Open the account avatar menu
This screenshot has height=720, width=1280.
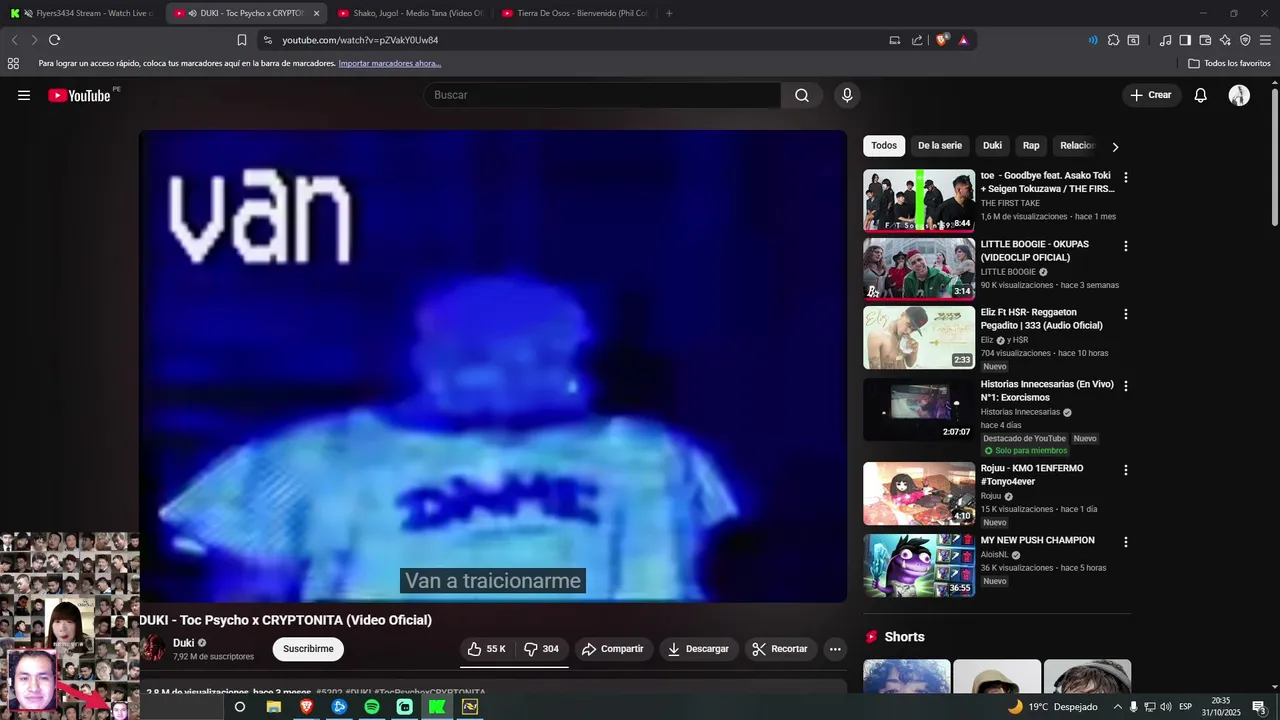coord(1239,95)
